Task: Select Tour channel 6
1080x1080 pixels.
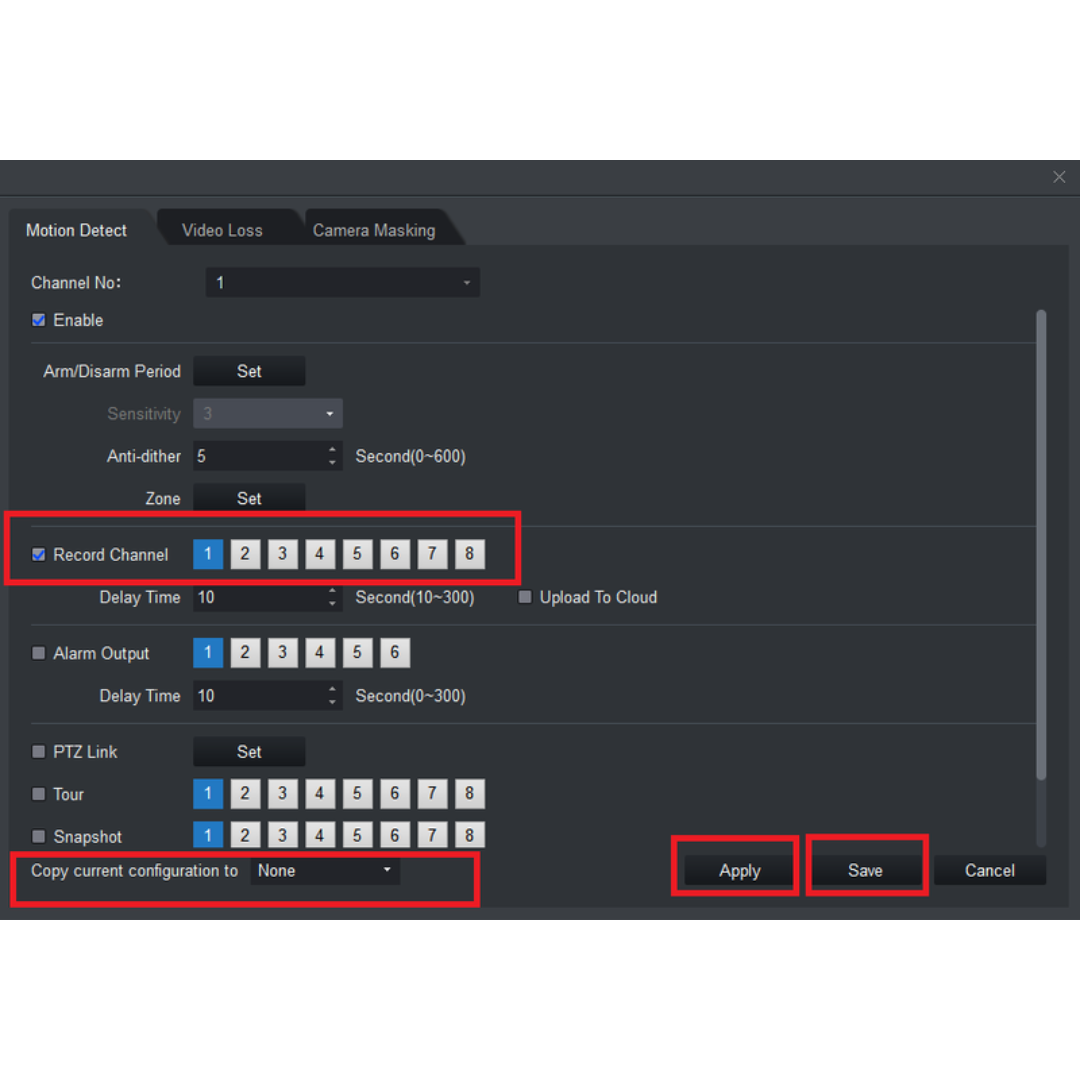Action: [x=395, y=794]
